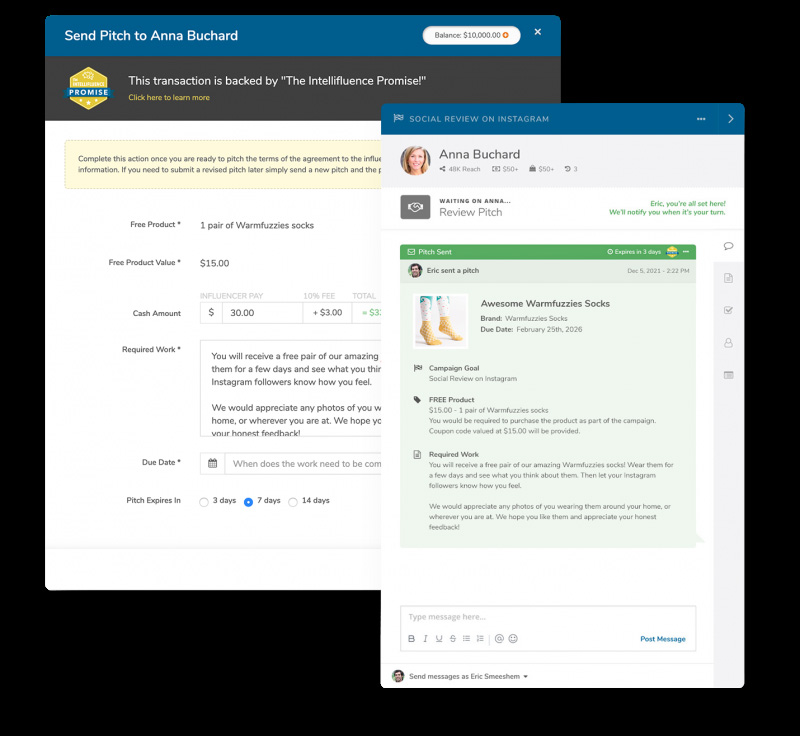Screen dimensions: 800x736
Task: Click the @ mention icon in message editor
Action: click(x=499, y=639)
